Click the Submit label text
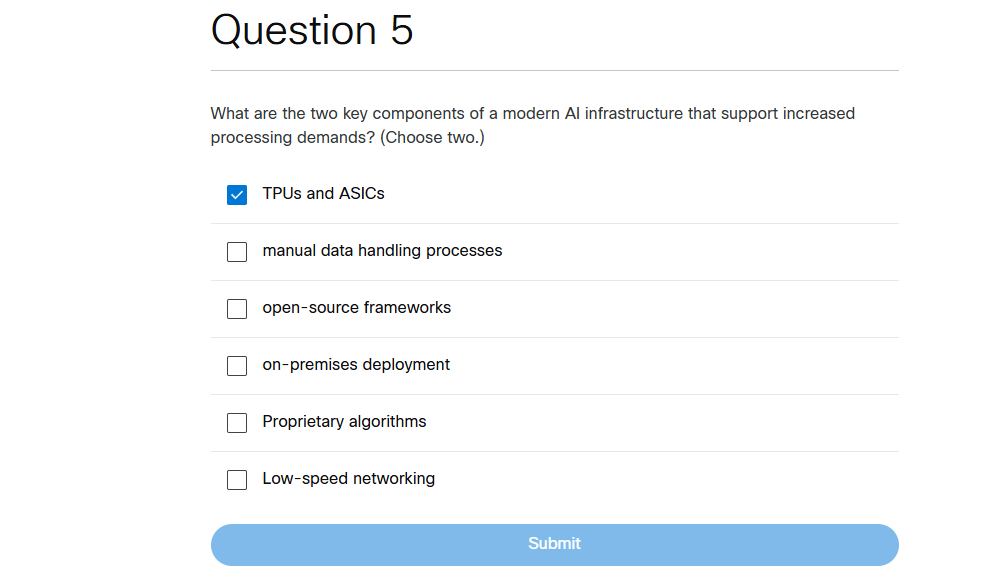The width and height of the screenshot is (992, 585). pos(554,544)
